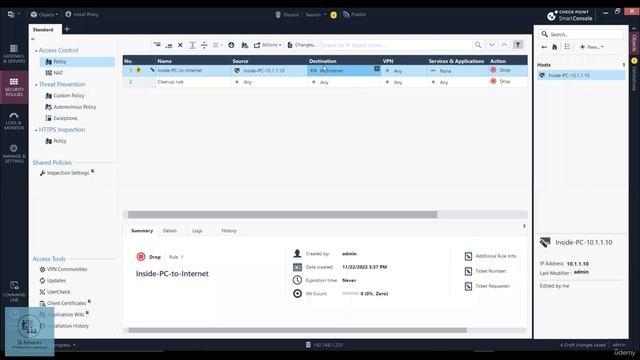Switch to the Logs tab
640x360 pixels.
coord(197,231)
